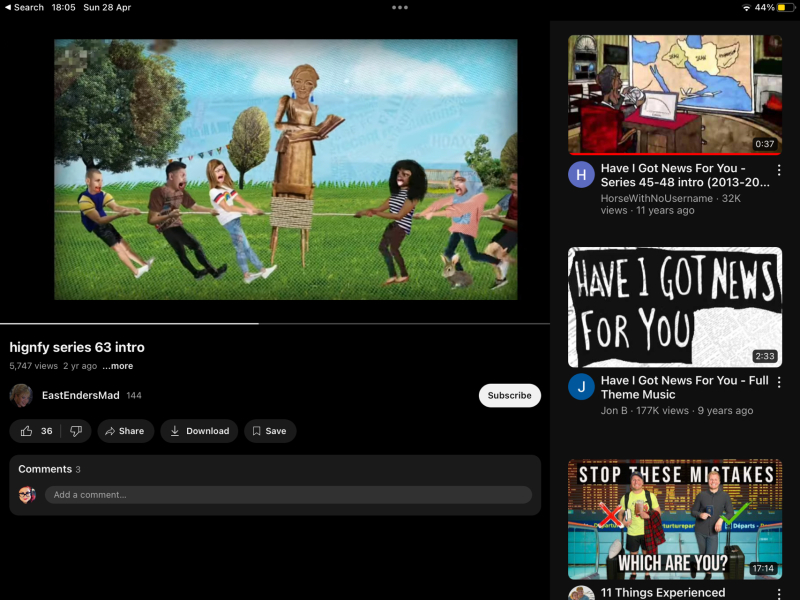Expand video description with ...more

point(118,366)
